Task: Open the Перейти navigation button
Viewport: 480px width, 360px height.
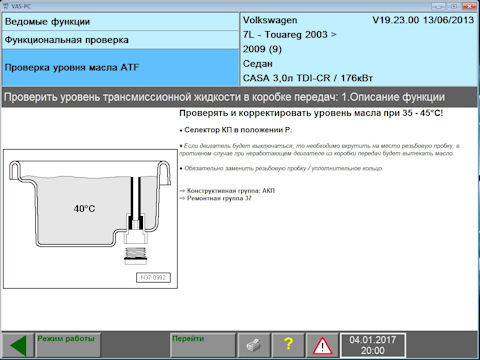Action: [203, 346]
